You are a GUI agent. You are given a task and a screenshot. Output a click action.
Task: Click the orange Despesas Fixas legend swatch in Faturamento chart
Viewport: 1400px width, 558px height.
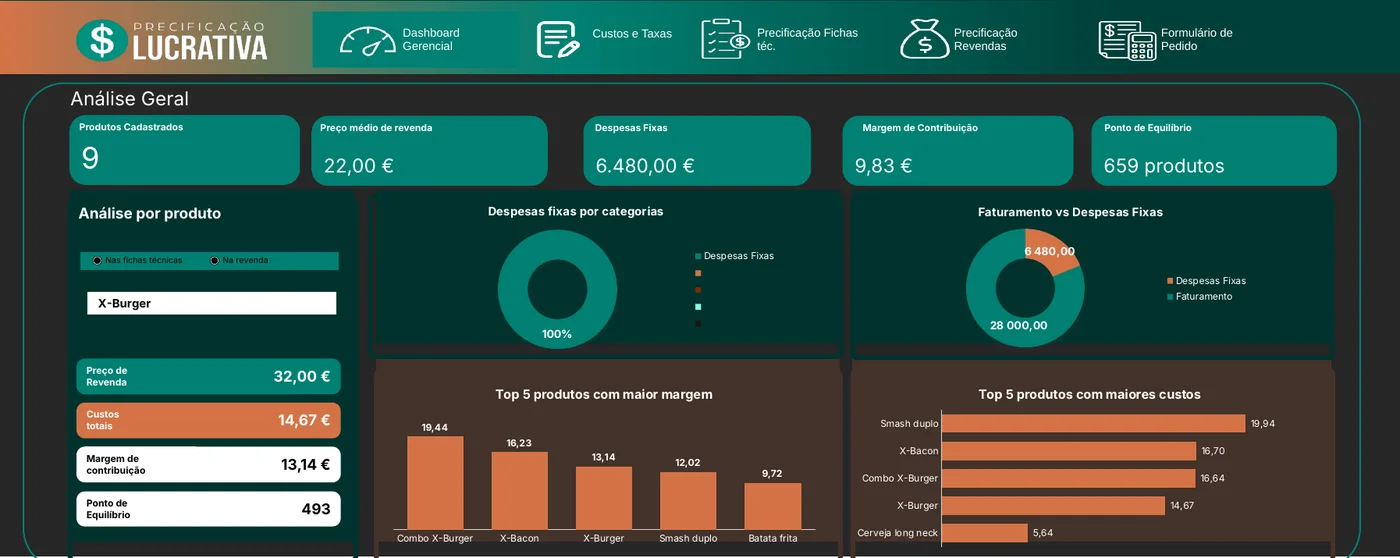1170,281
